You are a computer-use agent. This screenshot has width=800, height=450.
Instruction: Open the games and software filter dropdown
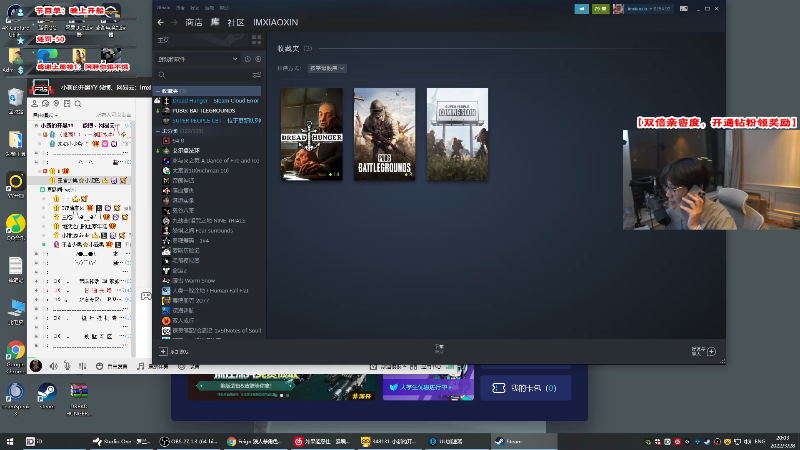197,59
